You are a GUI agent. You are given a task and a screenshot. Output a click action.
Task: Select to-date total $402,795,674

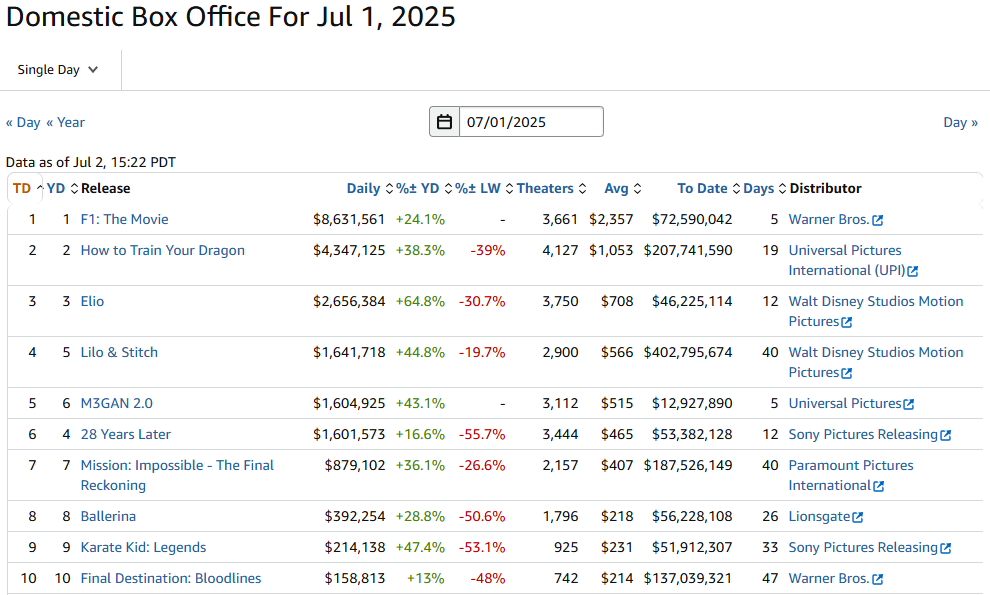(688, 352)
